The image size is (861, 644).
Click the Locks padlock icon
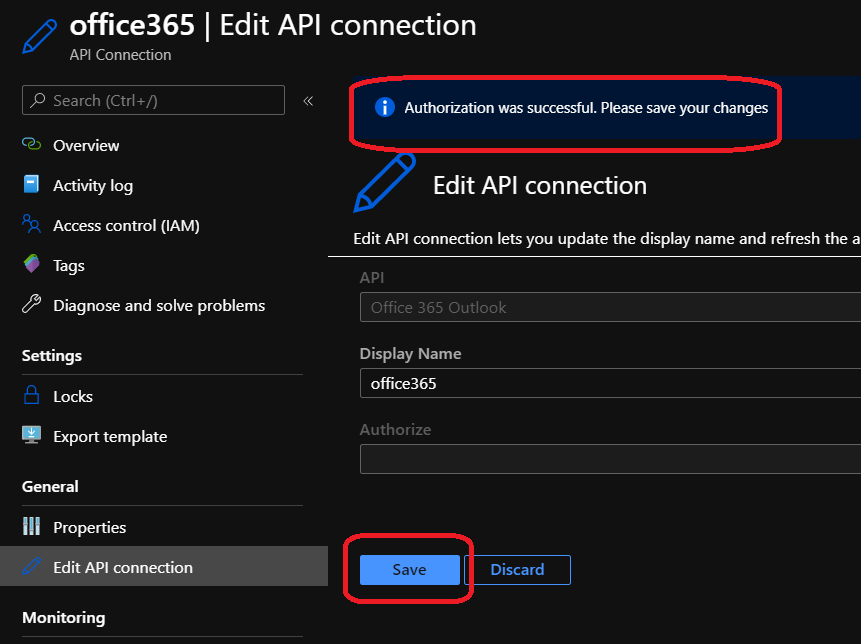pos(31,396)
